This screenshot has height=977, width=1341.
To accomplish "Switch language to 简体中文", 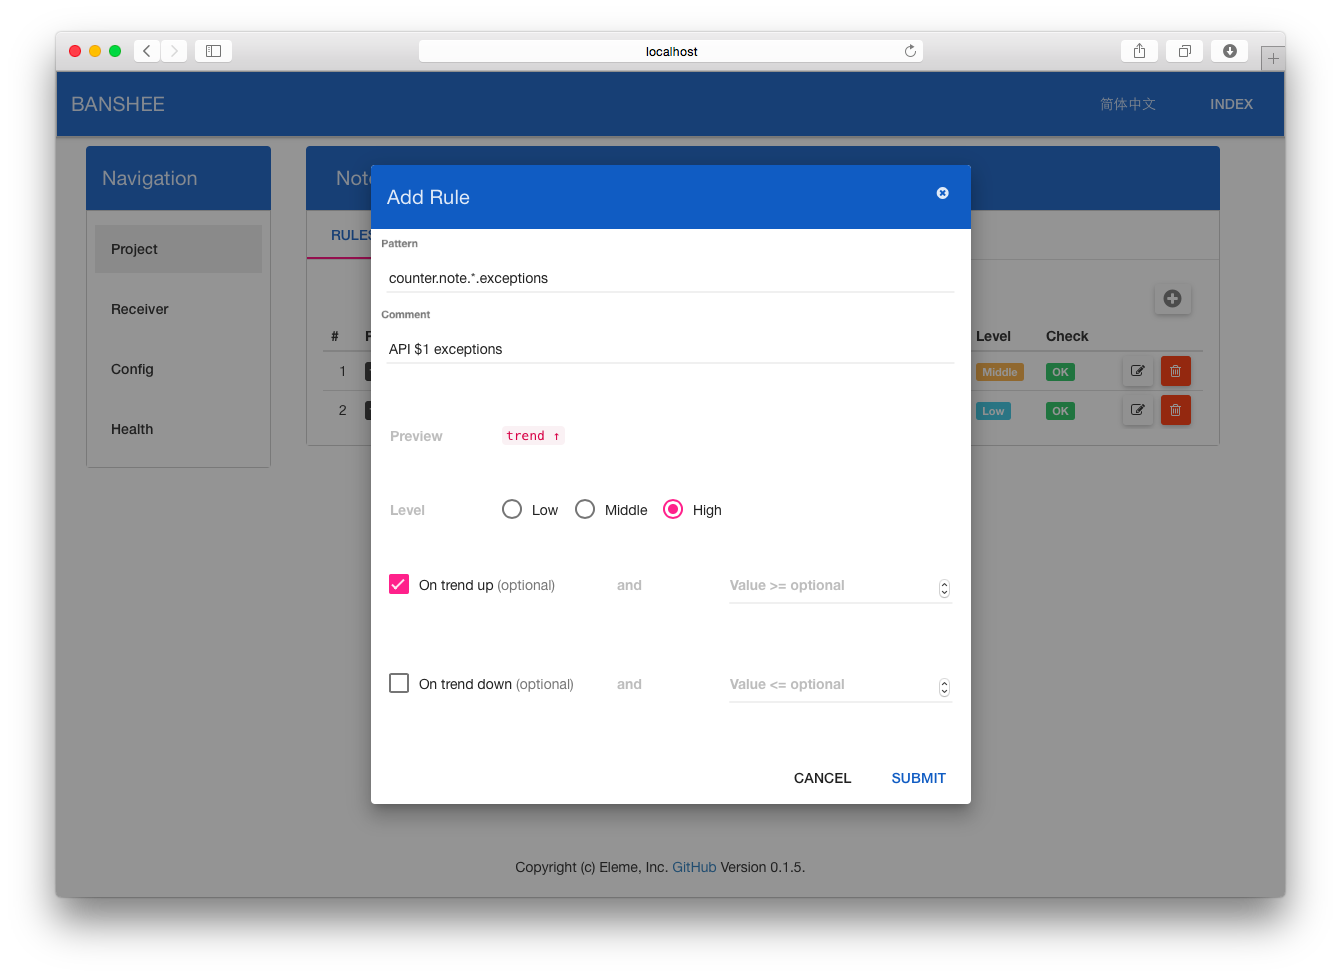I will [1128, 104].
